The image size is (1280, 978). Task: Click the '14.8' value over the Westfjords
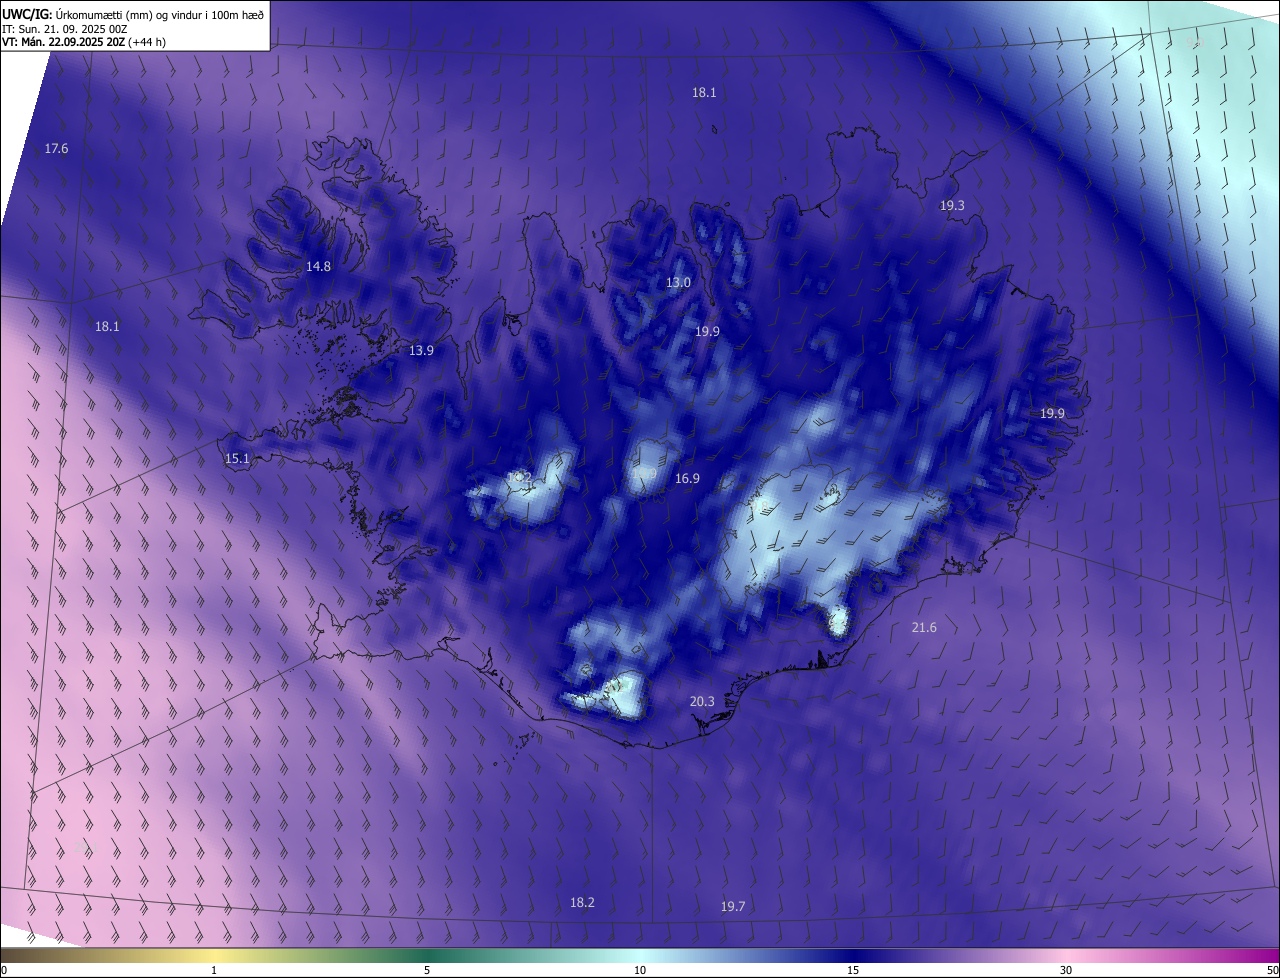tap(318, 267)
